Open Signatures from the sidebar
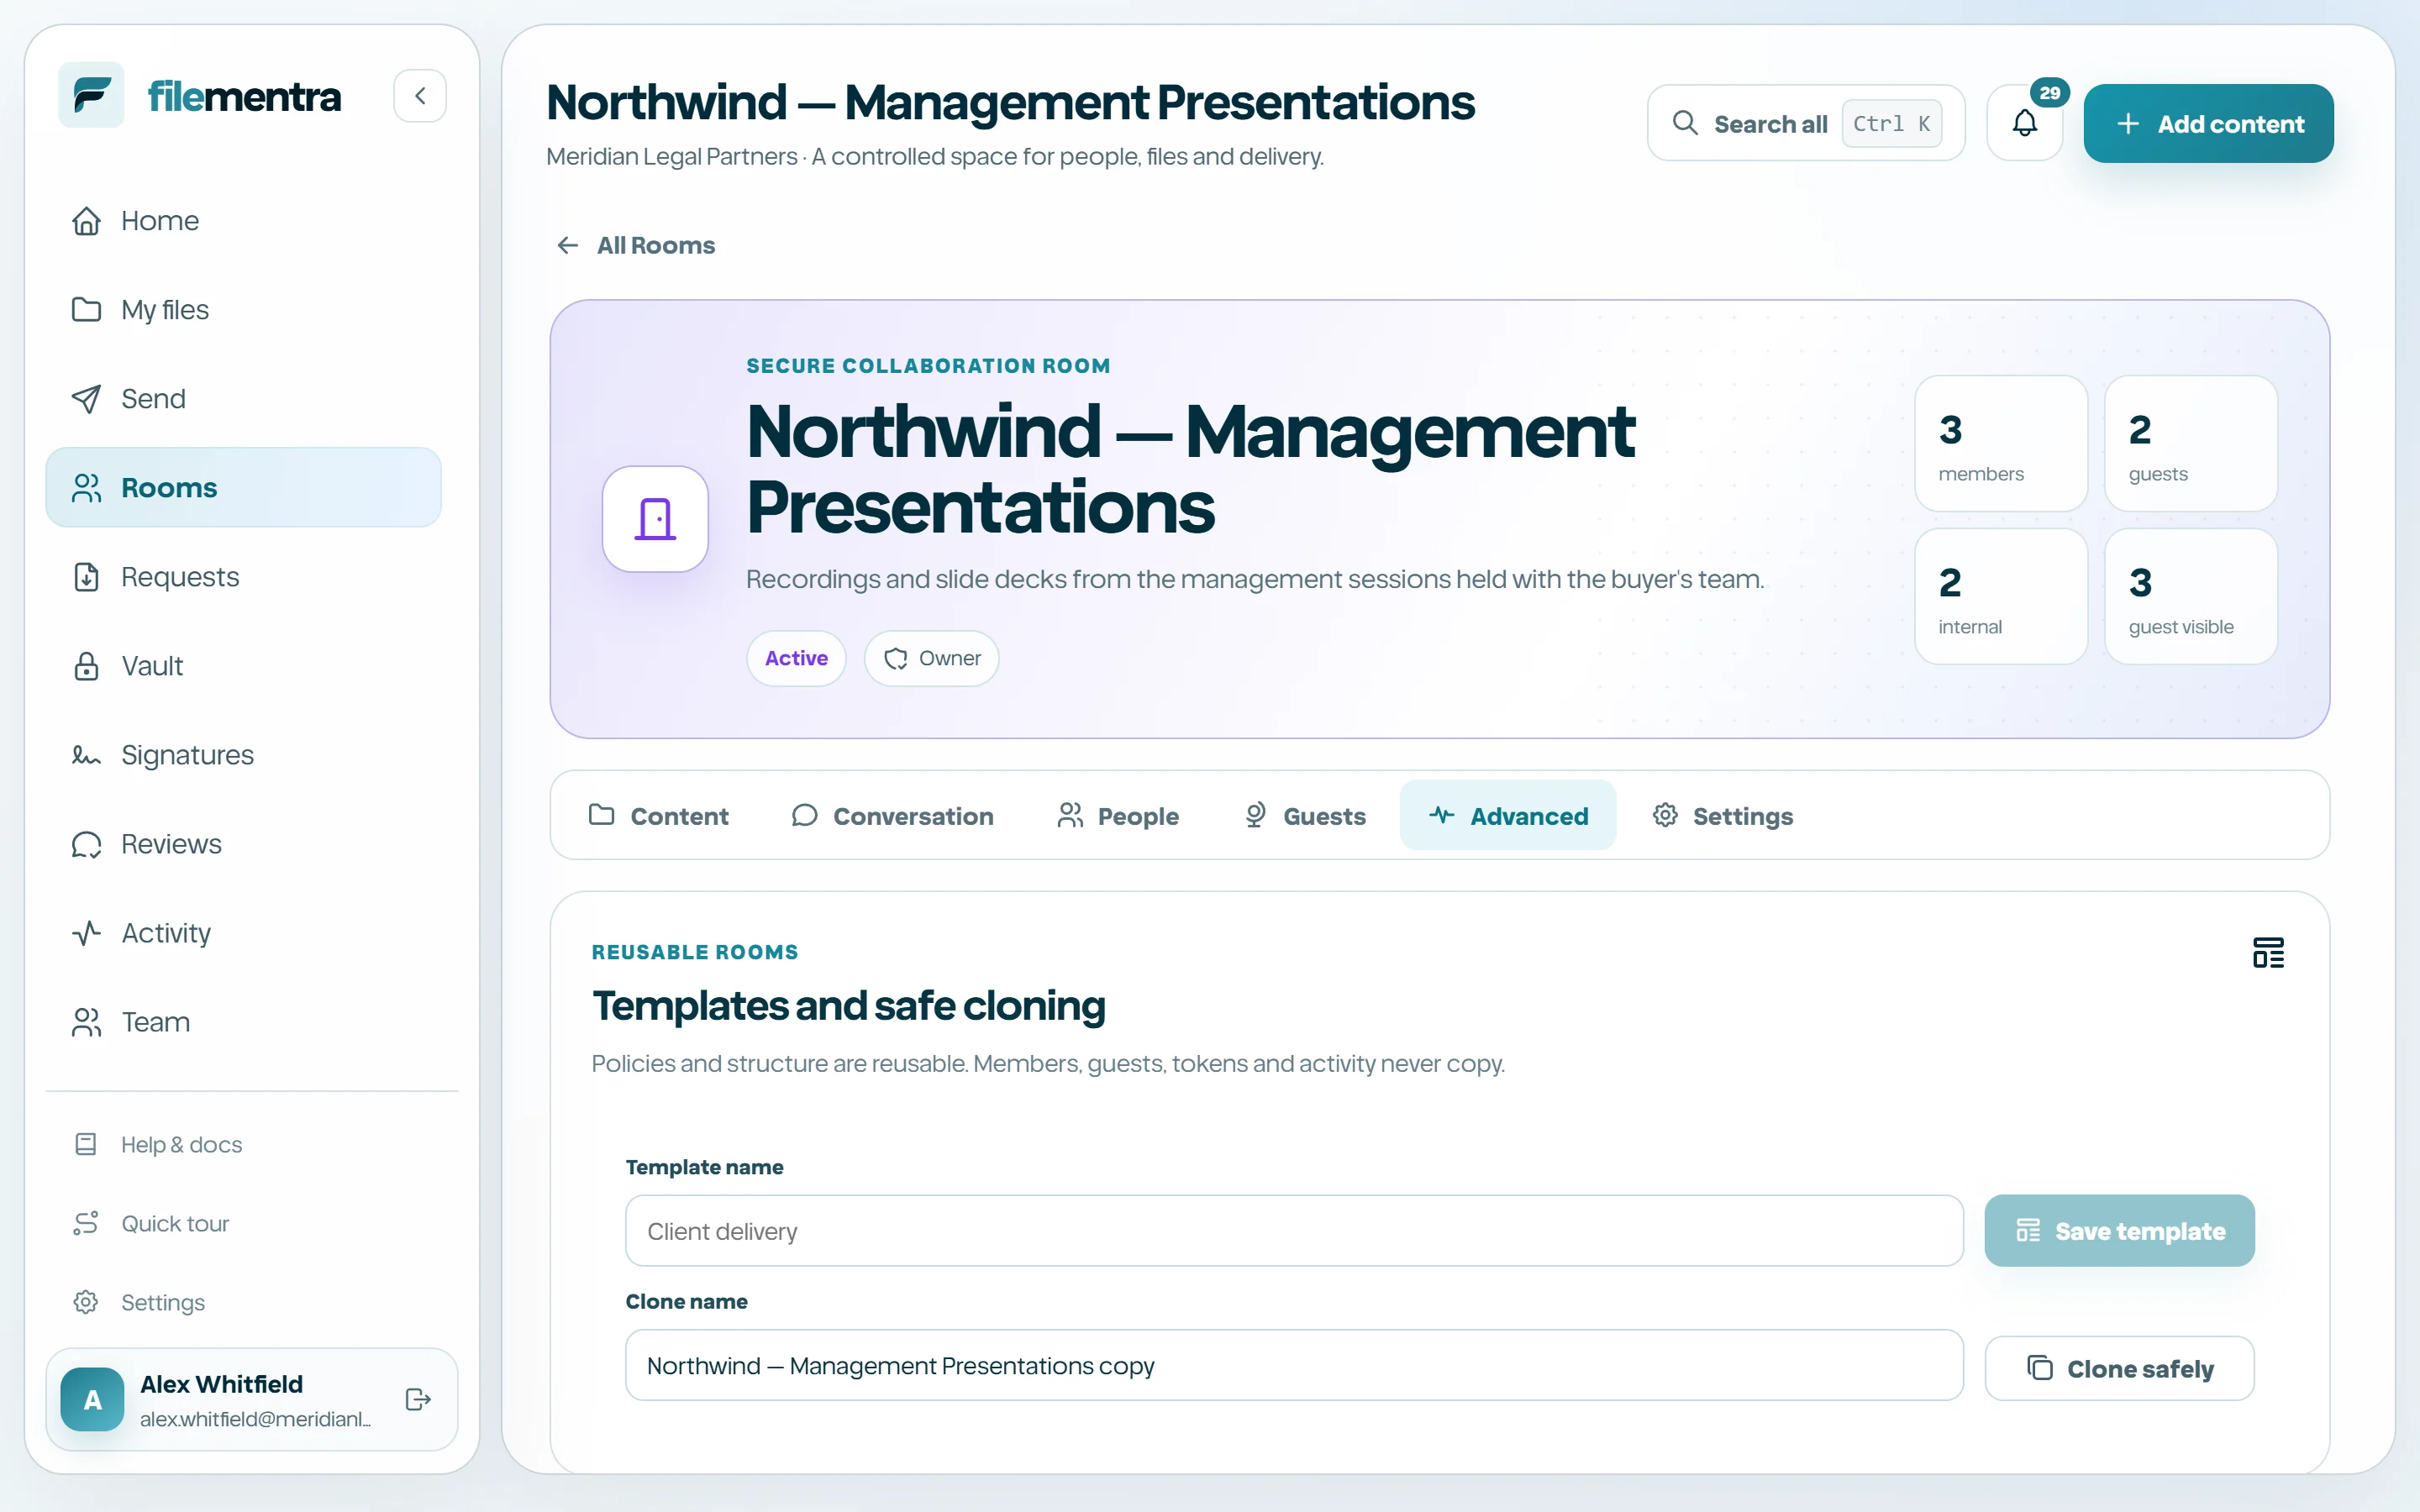Viewport: 2420px width, 1512px height. [x=243, y=754]
